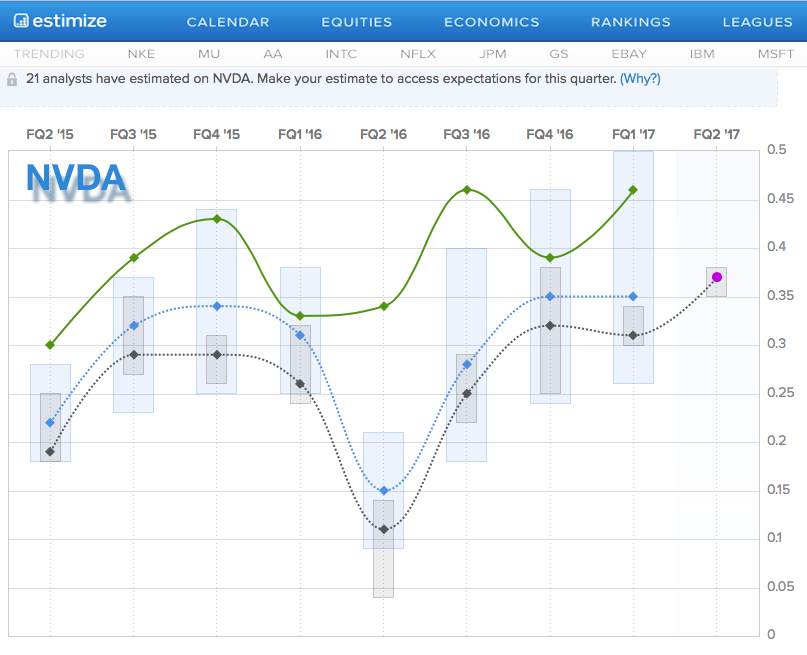Viewport: 807px width, 655px height.
Task: Select trending ticker JPM
Action: 493,54
